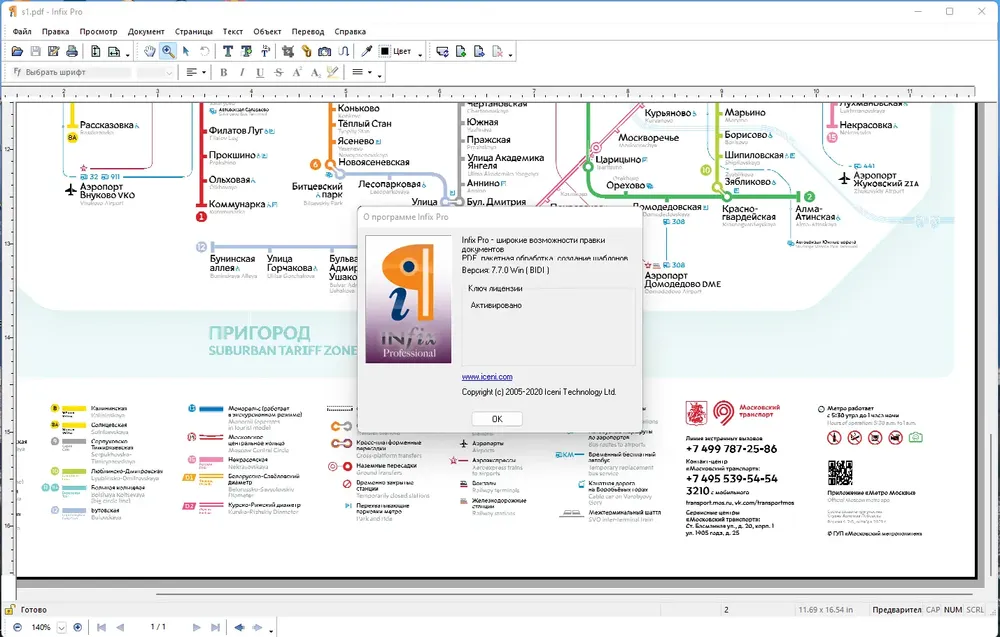Click the black Цвет color swatch

(385, 52)
